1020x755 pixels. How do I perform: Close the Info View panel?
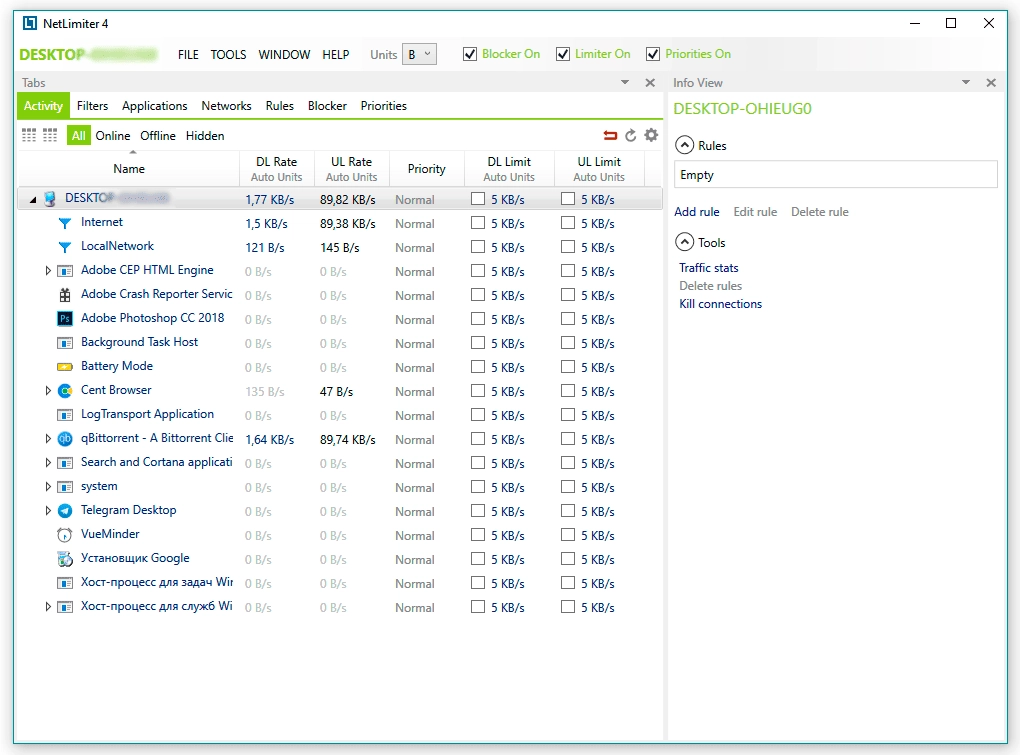pyautogui.click(x=991, y=83)
